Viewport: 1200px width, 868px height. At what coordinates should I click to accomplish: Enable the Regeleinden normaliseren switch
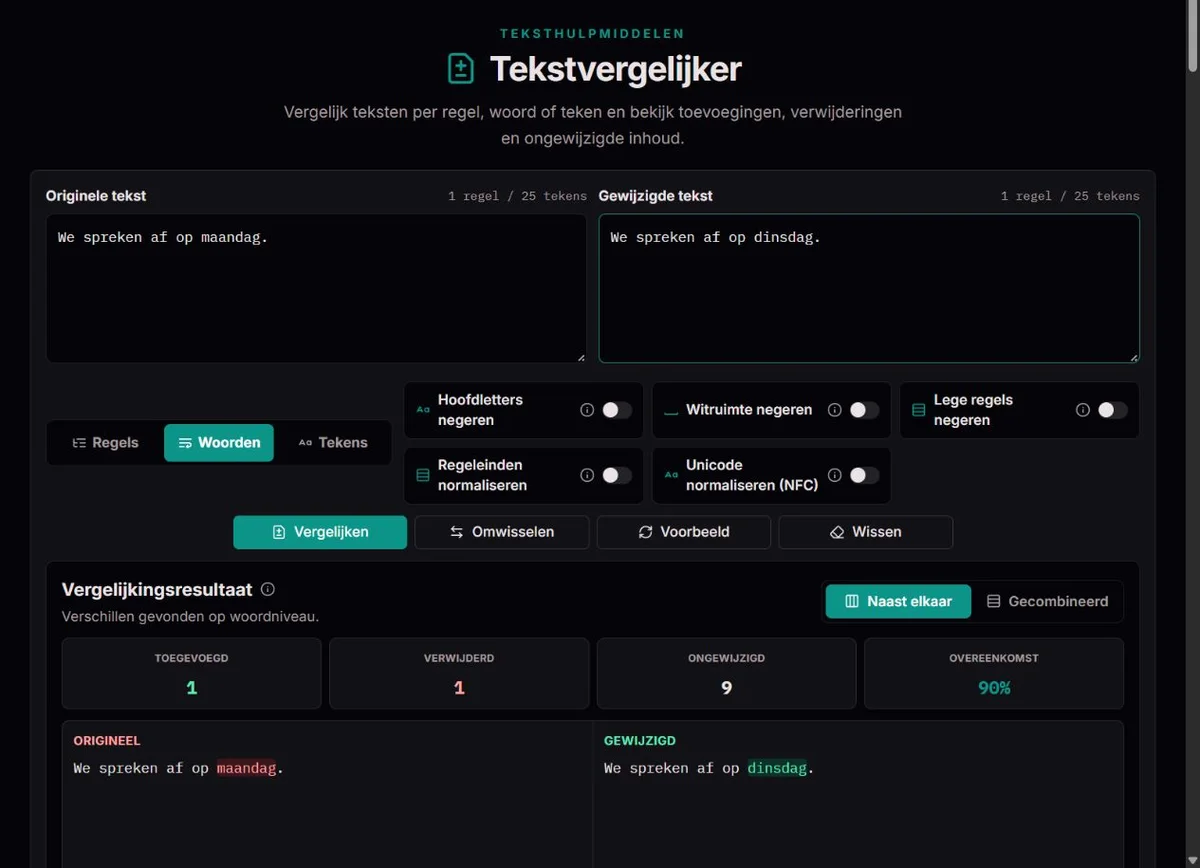[x=617, y=475]
